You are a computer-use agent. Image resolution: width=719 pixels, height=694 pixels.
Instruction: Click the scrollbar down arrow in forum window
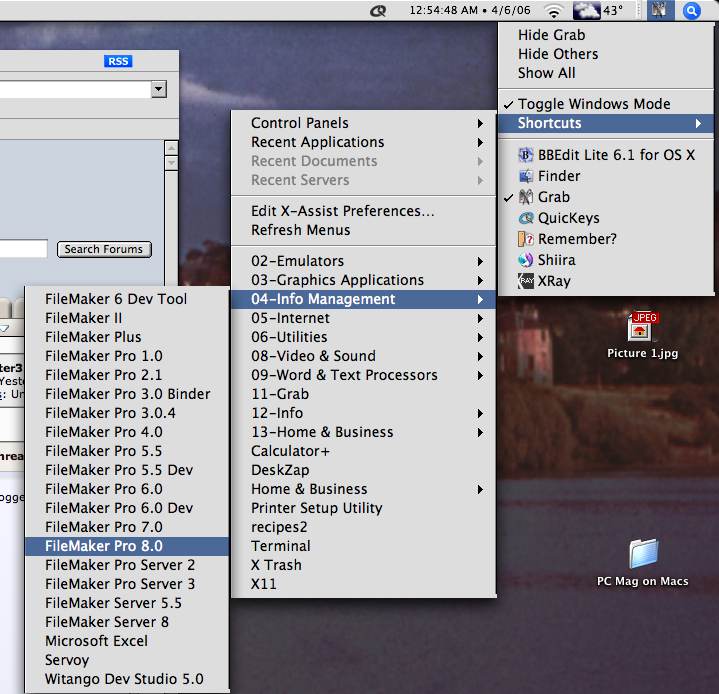pos(171,162)
